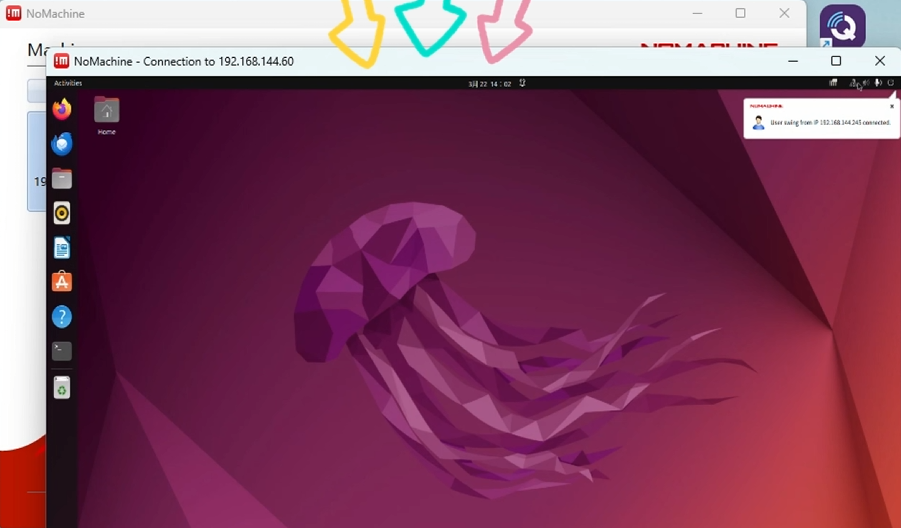Screen dimensions: 901x528
Task: Launch Thunderbird mail from the dock
Action: (x=61, y=144)
